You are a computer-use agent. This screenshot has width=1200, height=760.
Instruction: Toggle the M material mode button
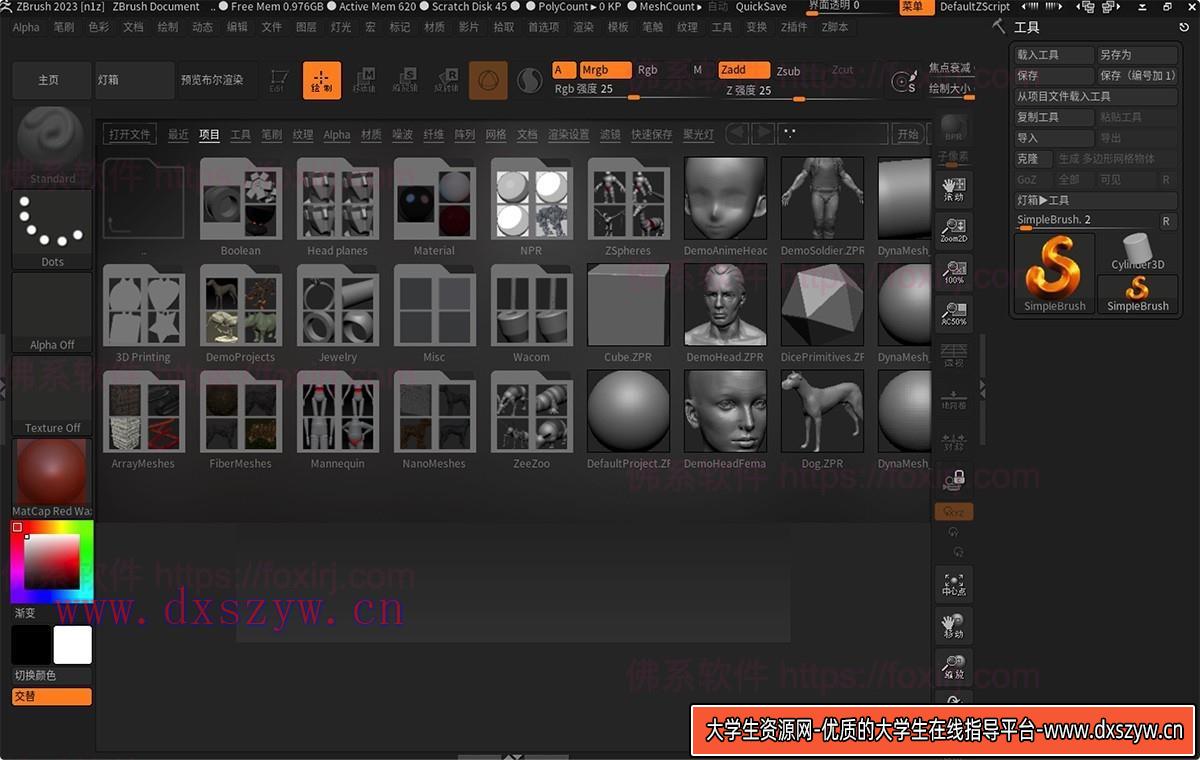click(x=698, y=70)
